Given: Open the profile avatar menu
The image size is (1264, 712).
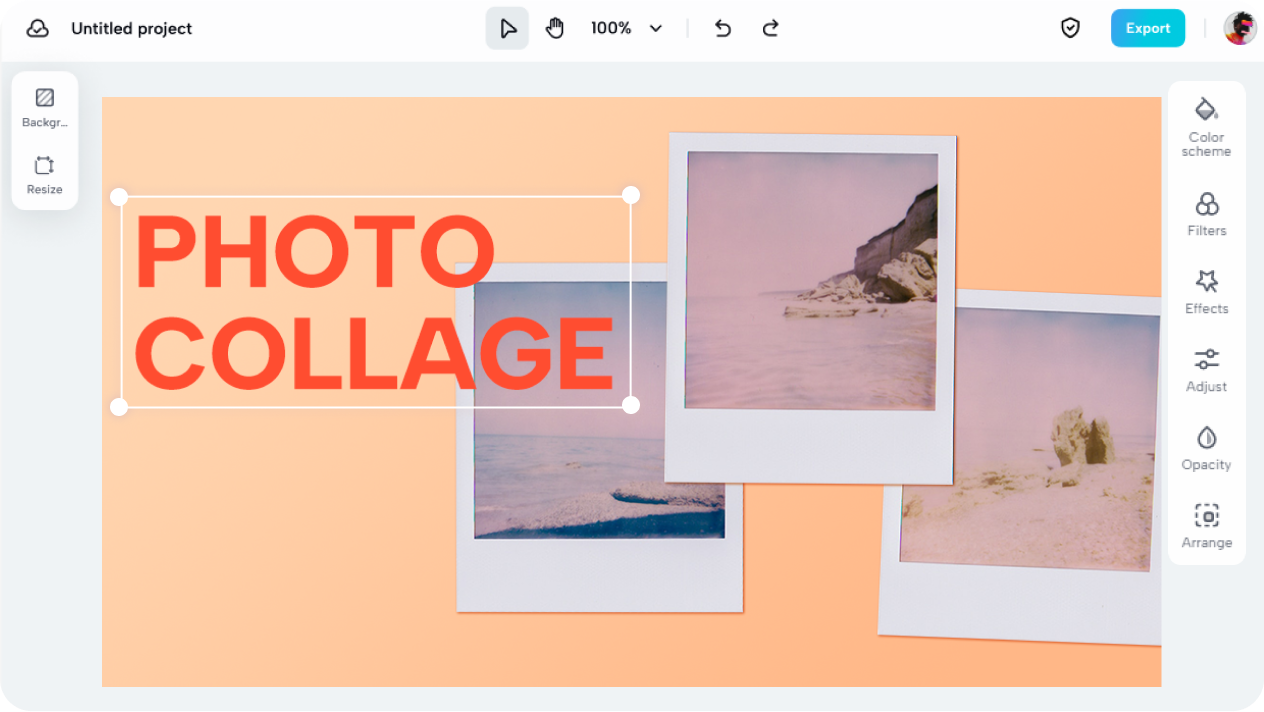Looking at the screenshot, I should (1240, 28).
